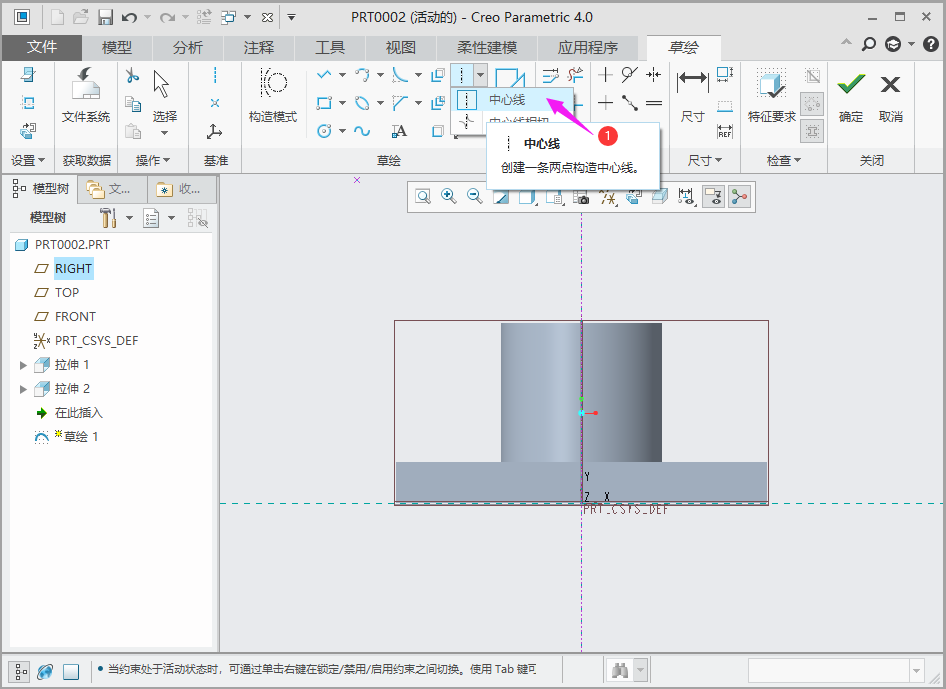Screen dimensions: 946x689
Task: Click the scissors cut icon
Action: click(x=132, y=76)
